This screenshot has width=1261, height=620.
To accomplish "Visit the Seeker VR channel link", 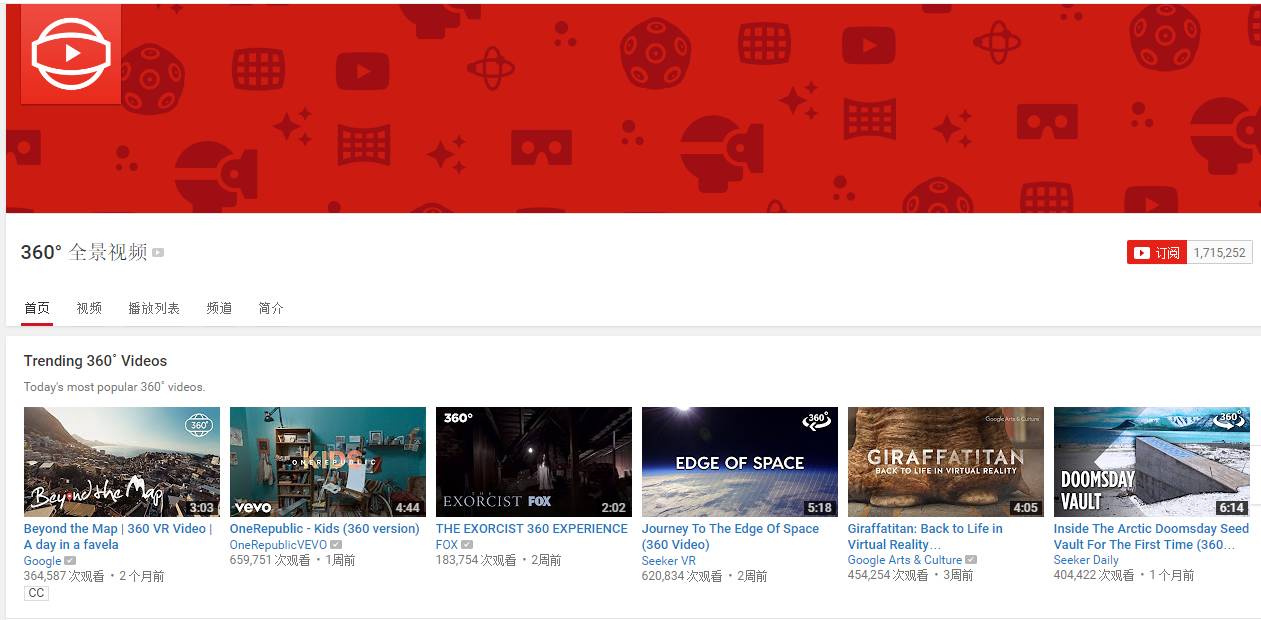I will [x=668, y=561].
